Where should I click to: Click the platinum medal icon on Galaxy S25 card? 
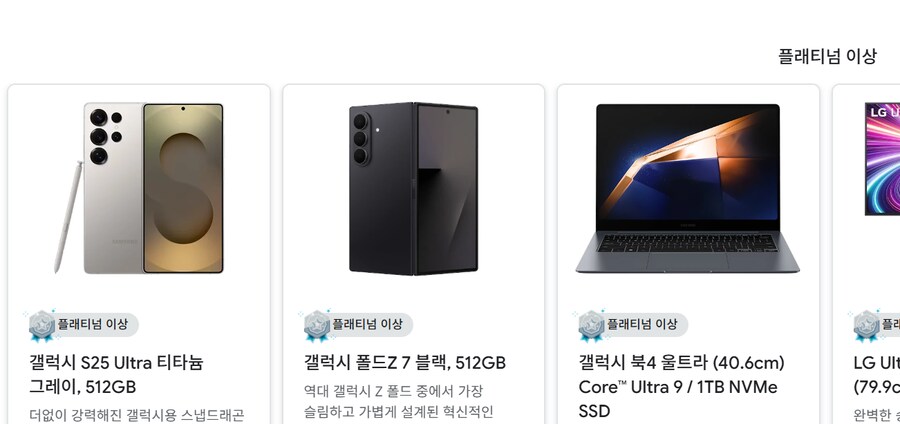pyautogui.click(x=41, y=326)
